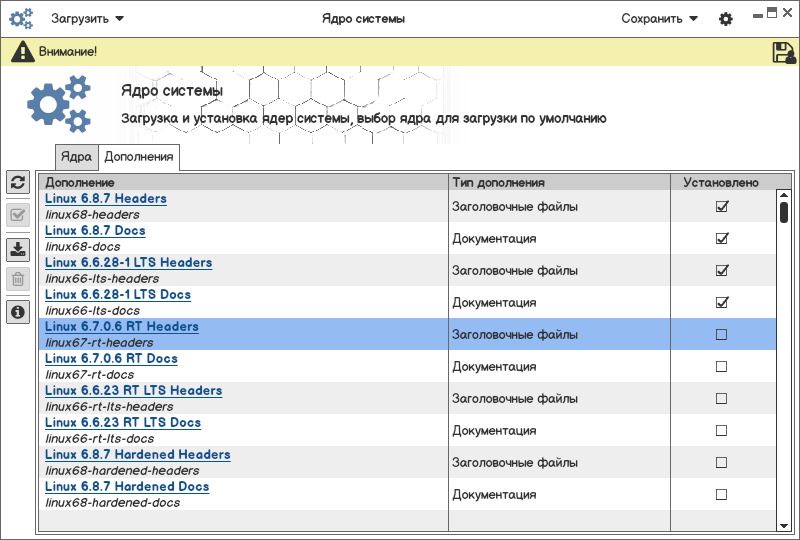Click the trash delete icon in sidebar
800x540 pixels.
[x=18, y=280]
